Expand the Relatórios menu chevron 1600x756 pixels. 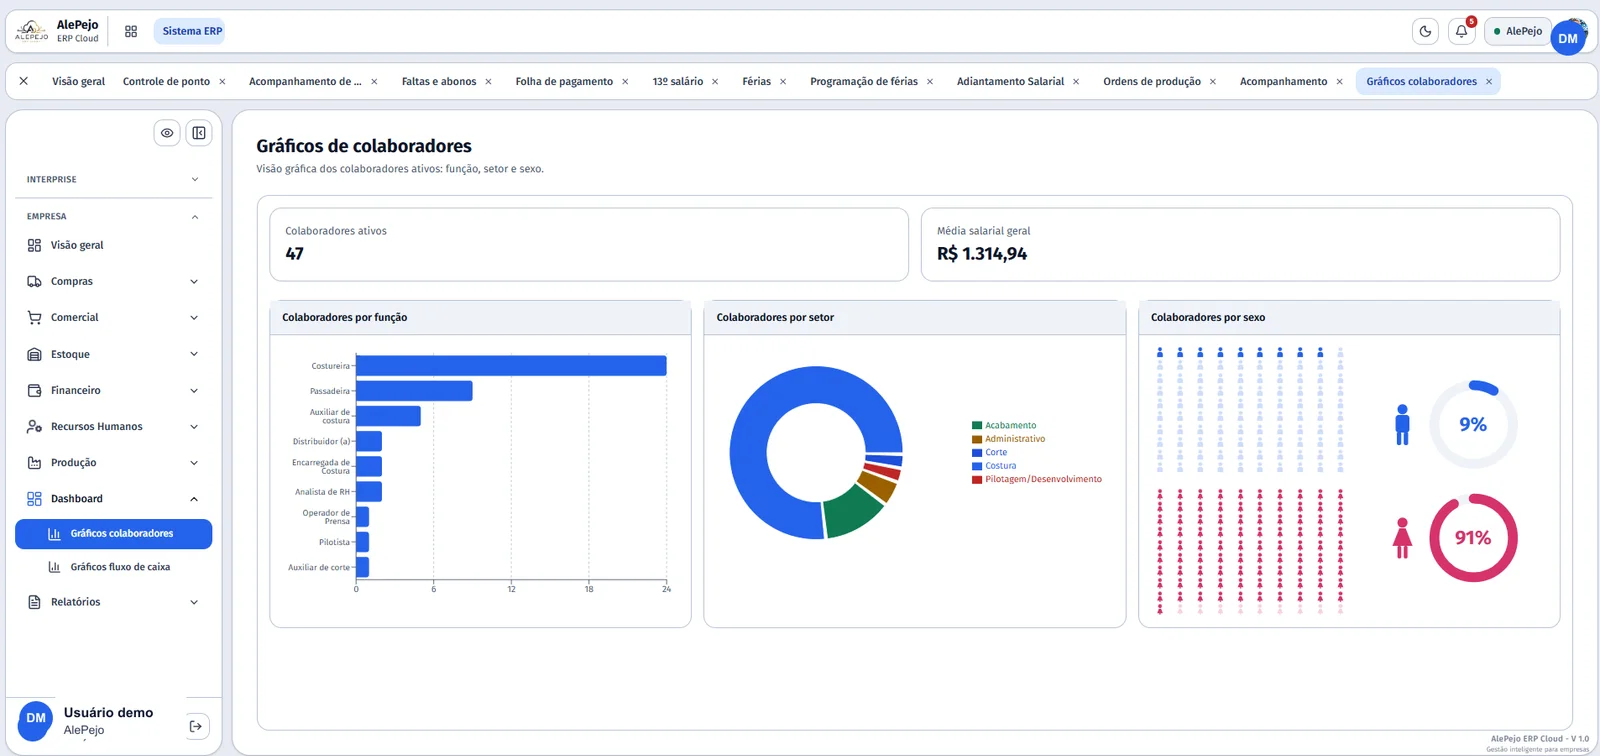click(x=194, y=602)
